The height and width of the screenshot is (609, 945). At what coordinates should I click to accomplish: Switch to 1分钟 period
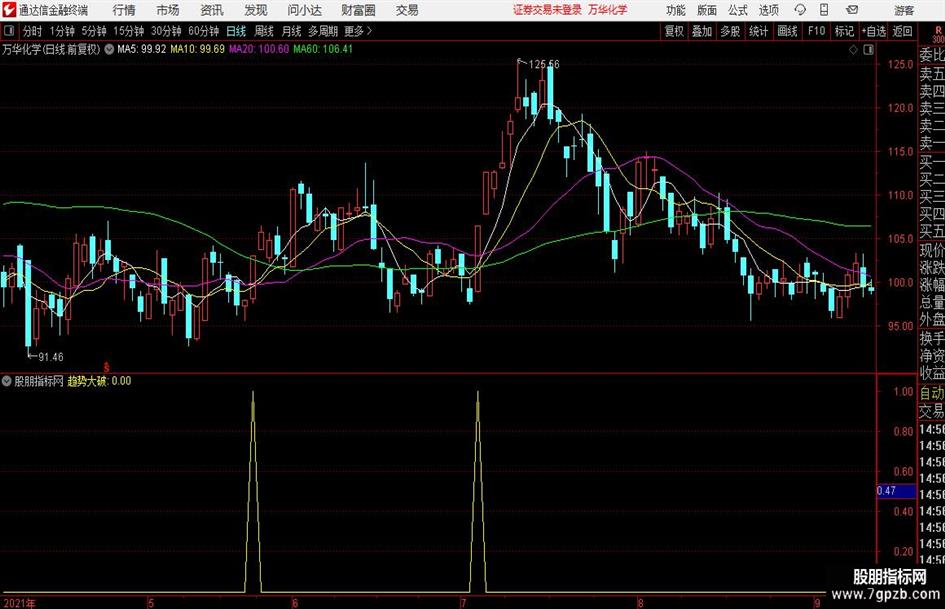(61, 31)
